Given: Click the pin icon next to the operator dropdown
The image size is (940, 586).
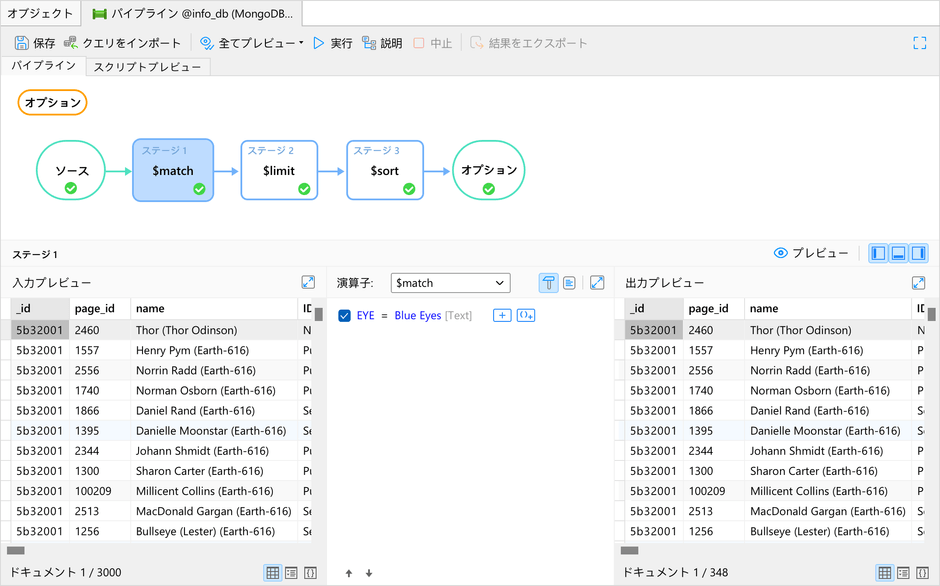Looking at the screenshot, I should coord(549,283).
